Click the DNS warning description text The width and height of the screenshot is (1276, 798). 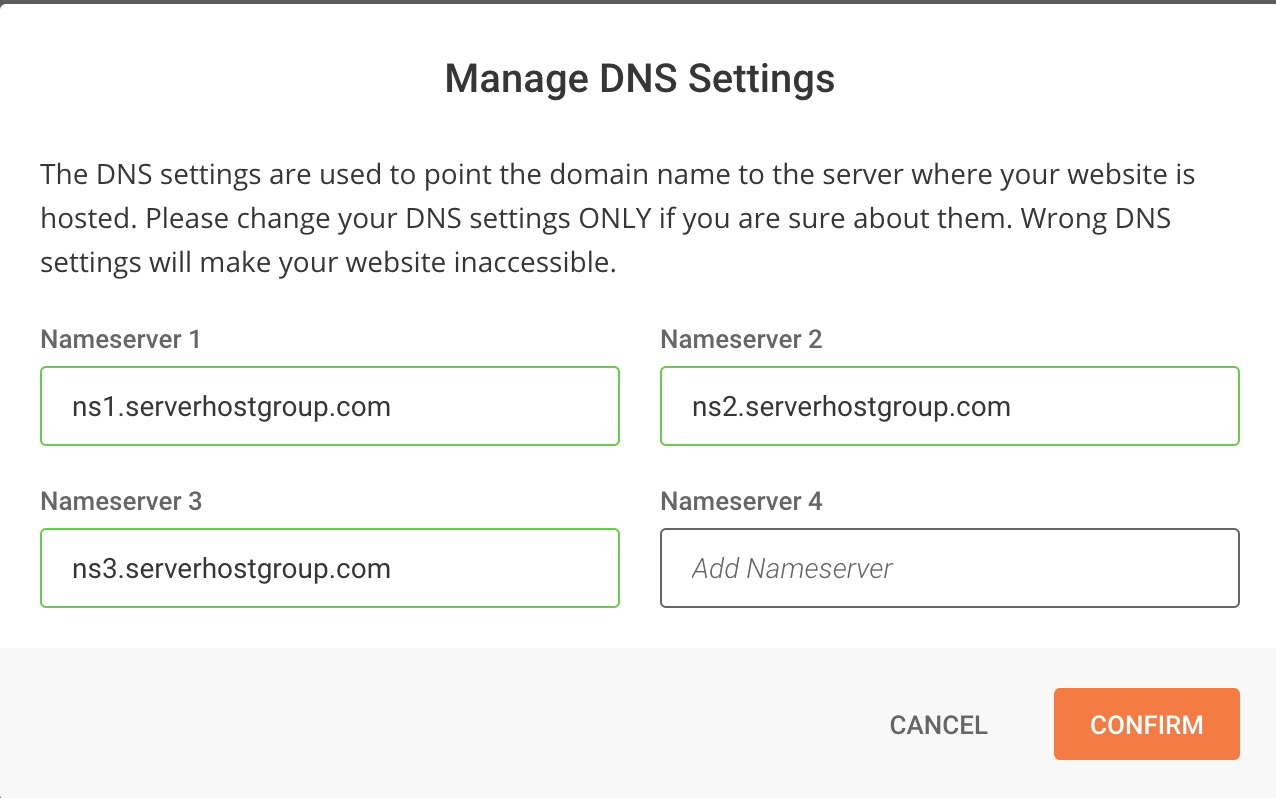(x=617, y=217)
